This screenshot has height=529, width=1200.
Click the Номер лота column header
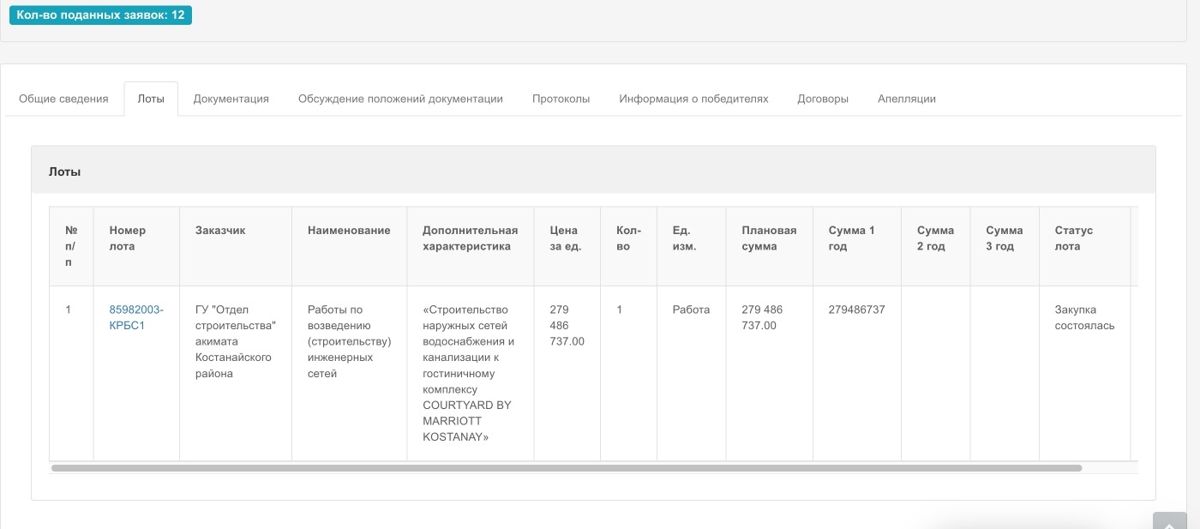click(x=128, y=238)
